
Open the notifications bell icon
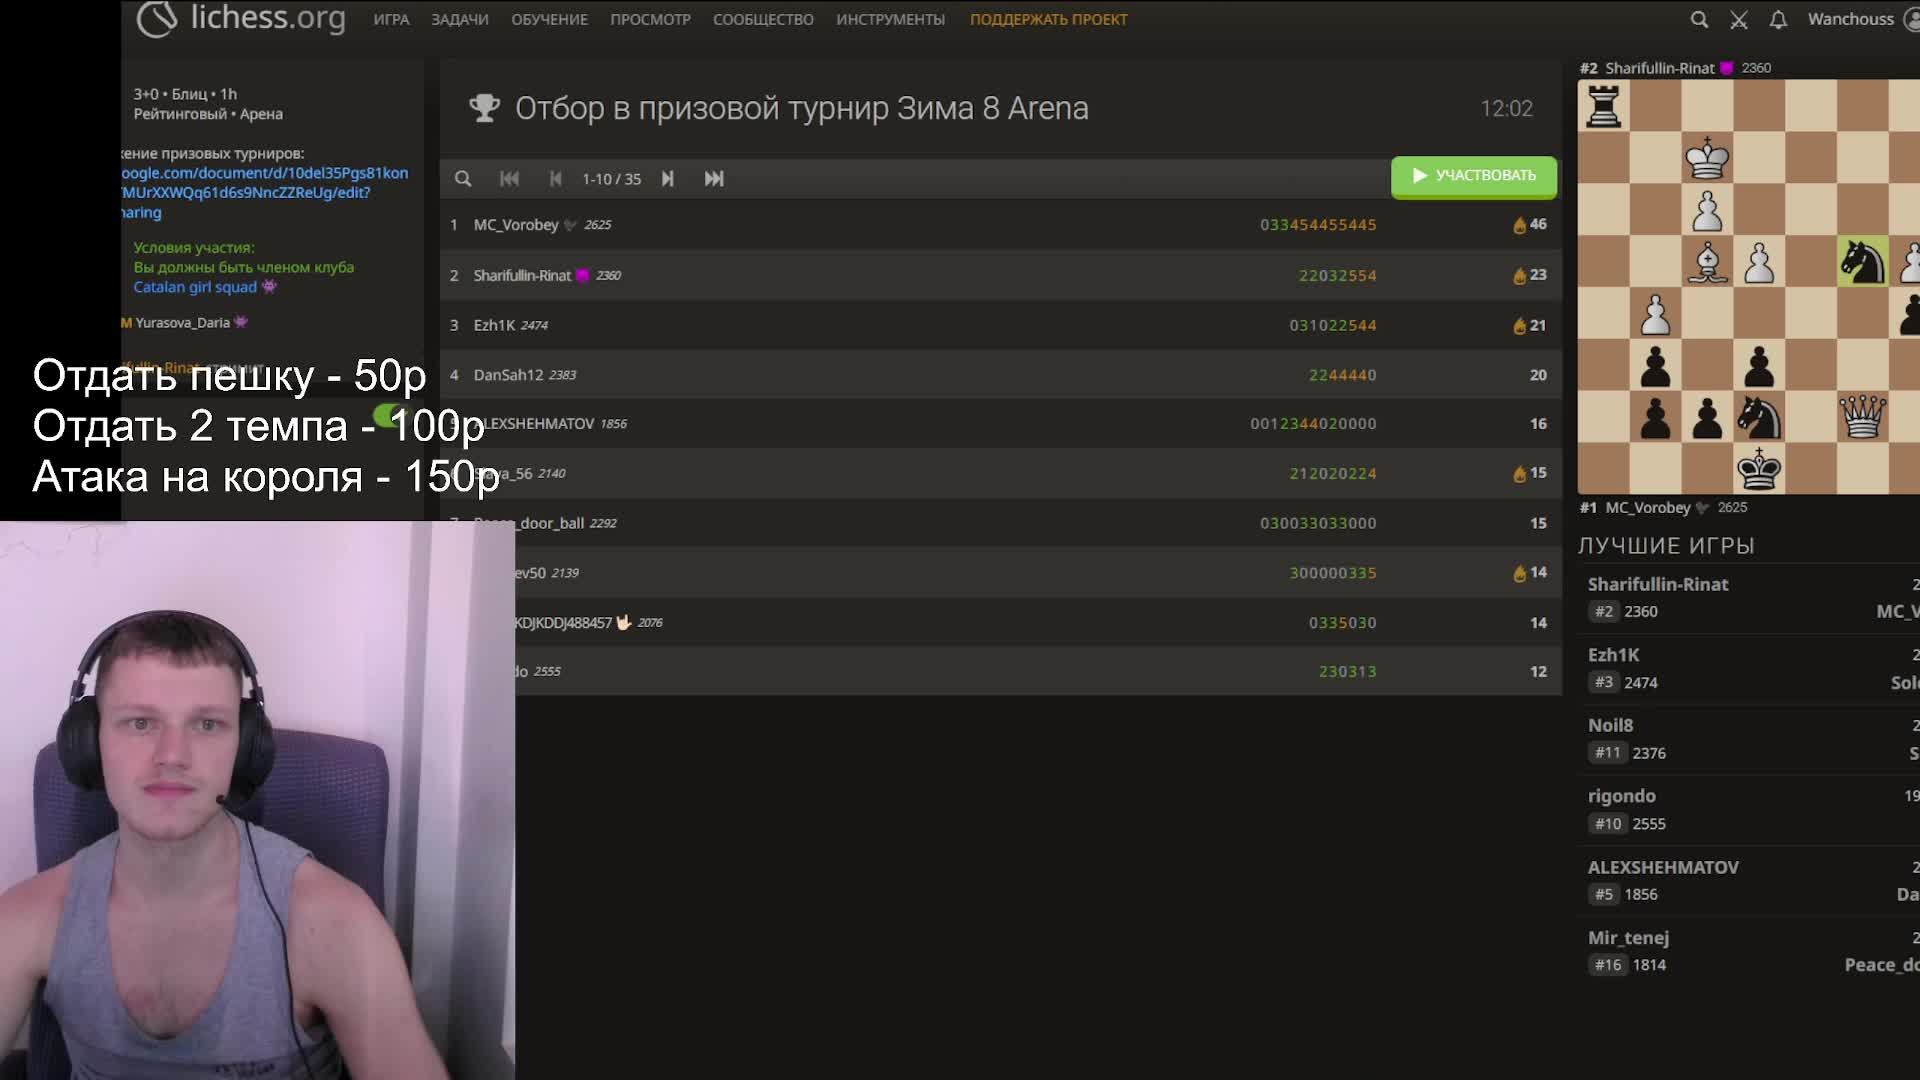pos(1778,19)
